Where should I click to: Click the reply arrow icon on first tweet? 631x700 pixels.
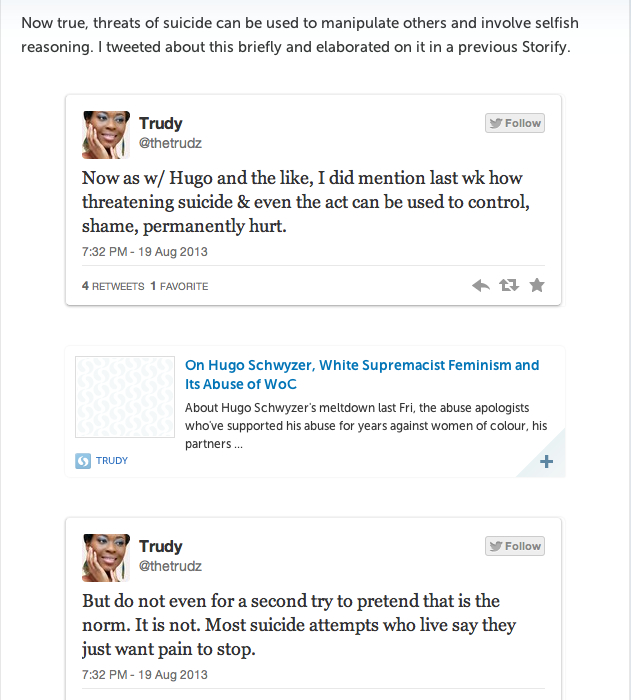481,286
